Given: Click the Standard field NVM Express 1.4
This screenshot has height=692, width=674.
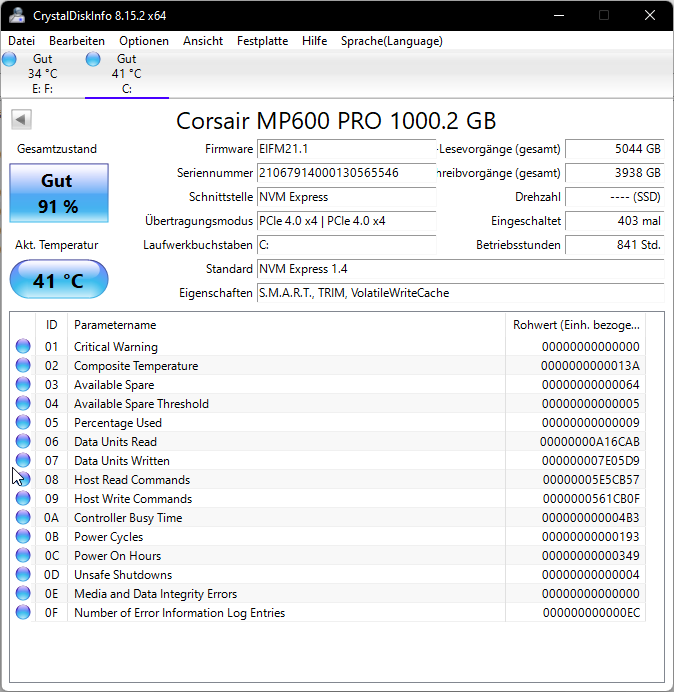Looking at the screenshot, I should coord(460,269).
